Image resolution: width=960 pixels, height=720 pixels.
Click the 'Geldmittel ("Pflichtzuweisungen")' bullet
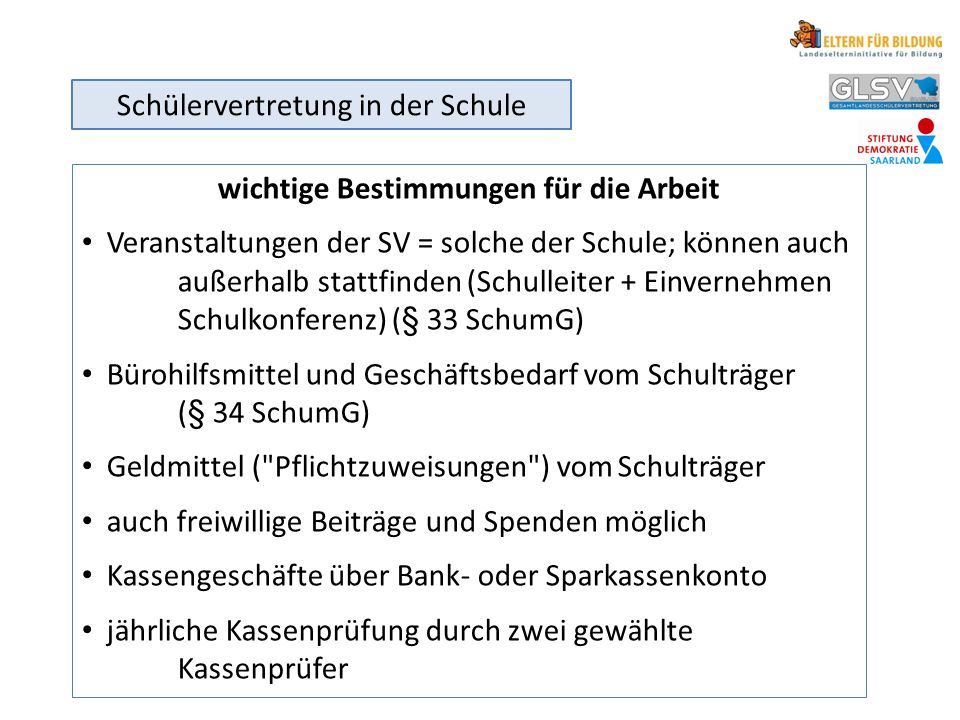tap(328, 467)
